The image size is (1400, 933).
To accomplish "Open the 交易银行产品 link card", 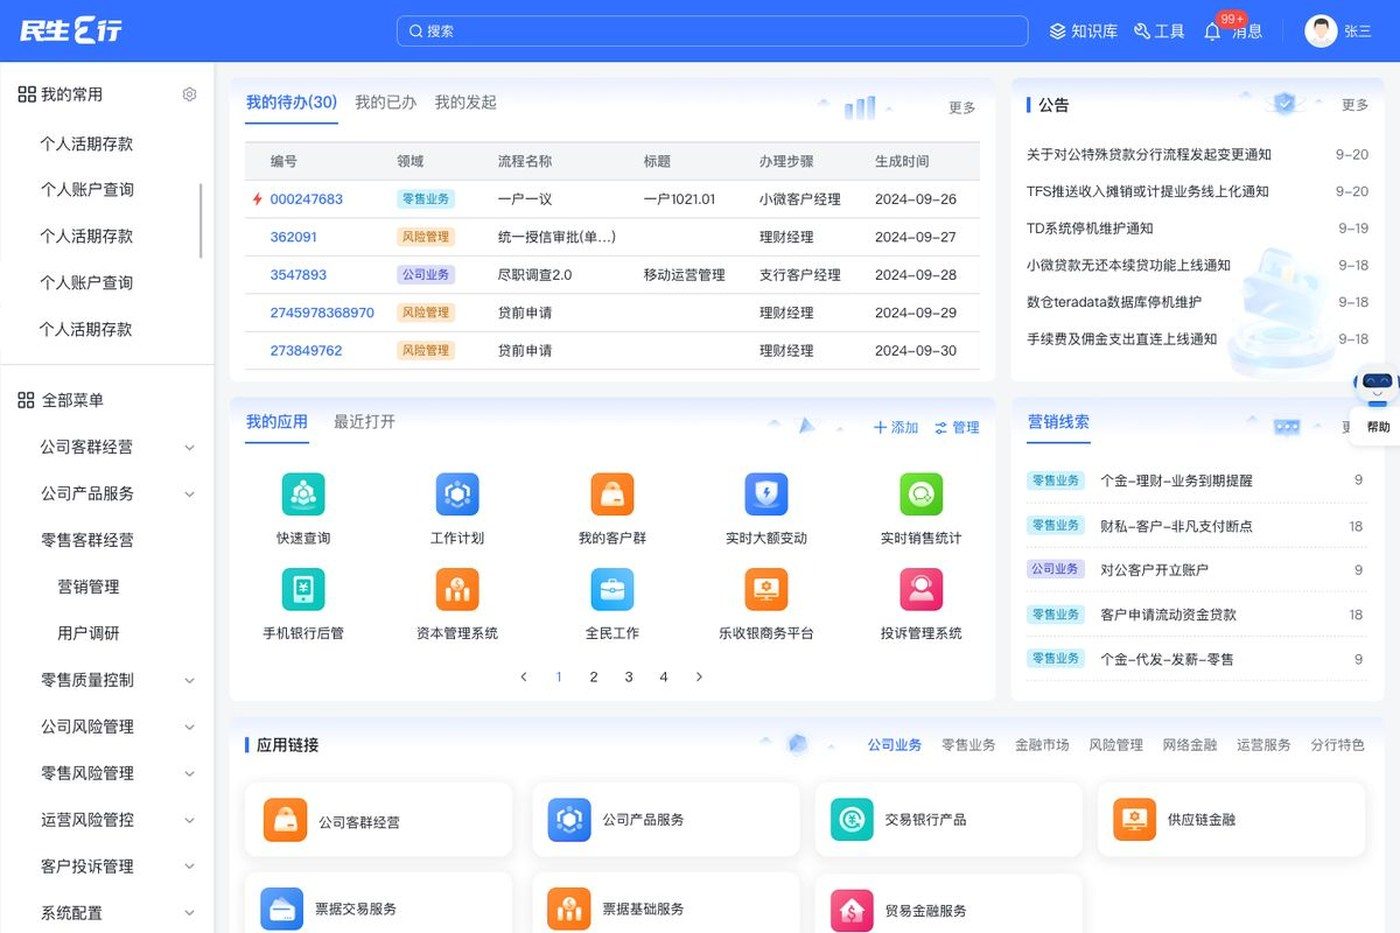I will (948, 820).
